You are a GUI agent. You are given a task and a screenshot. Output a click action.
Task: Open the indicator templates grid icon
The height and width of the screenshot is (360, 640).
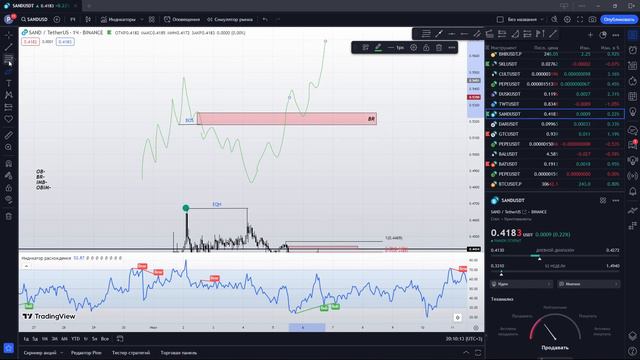[x=152, y=19]
